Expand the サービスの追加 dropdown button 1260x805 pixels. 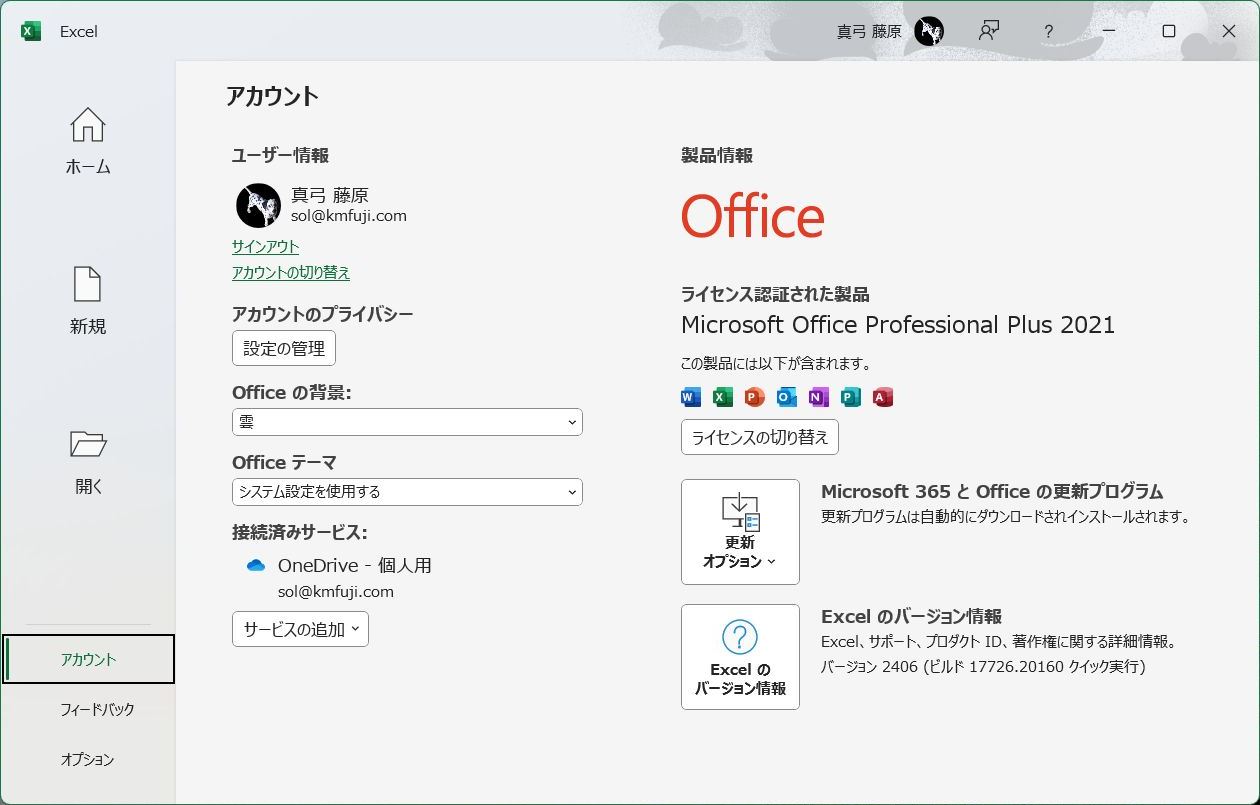(300, 629)
